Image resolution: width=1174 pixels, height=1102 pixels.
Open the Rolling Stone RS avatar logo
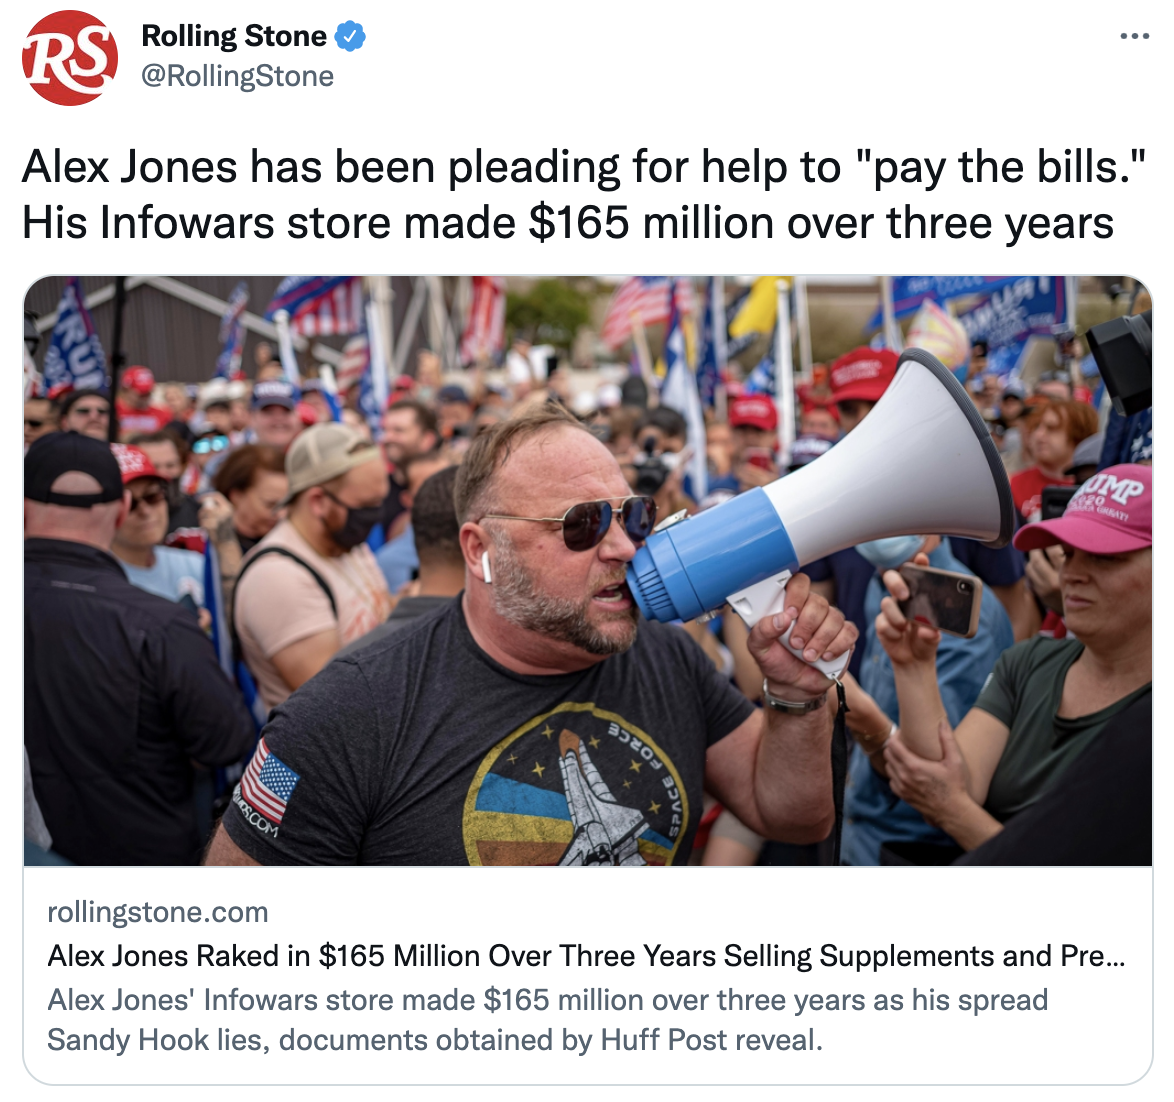pyautogui.click(x=70, y=57)
